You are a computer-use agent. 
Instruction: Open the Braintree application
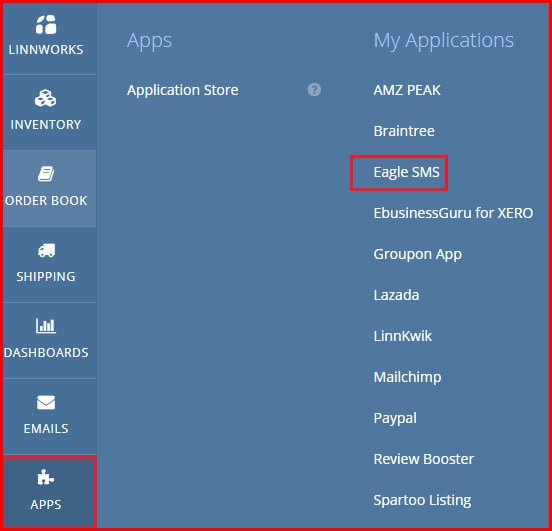pos(404,131)
